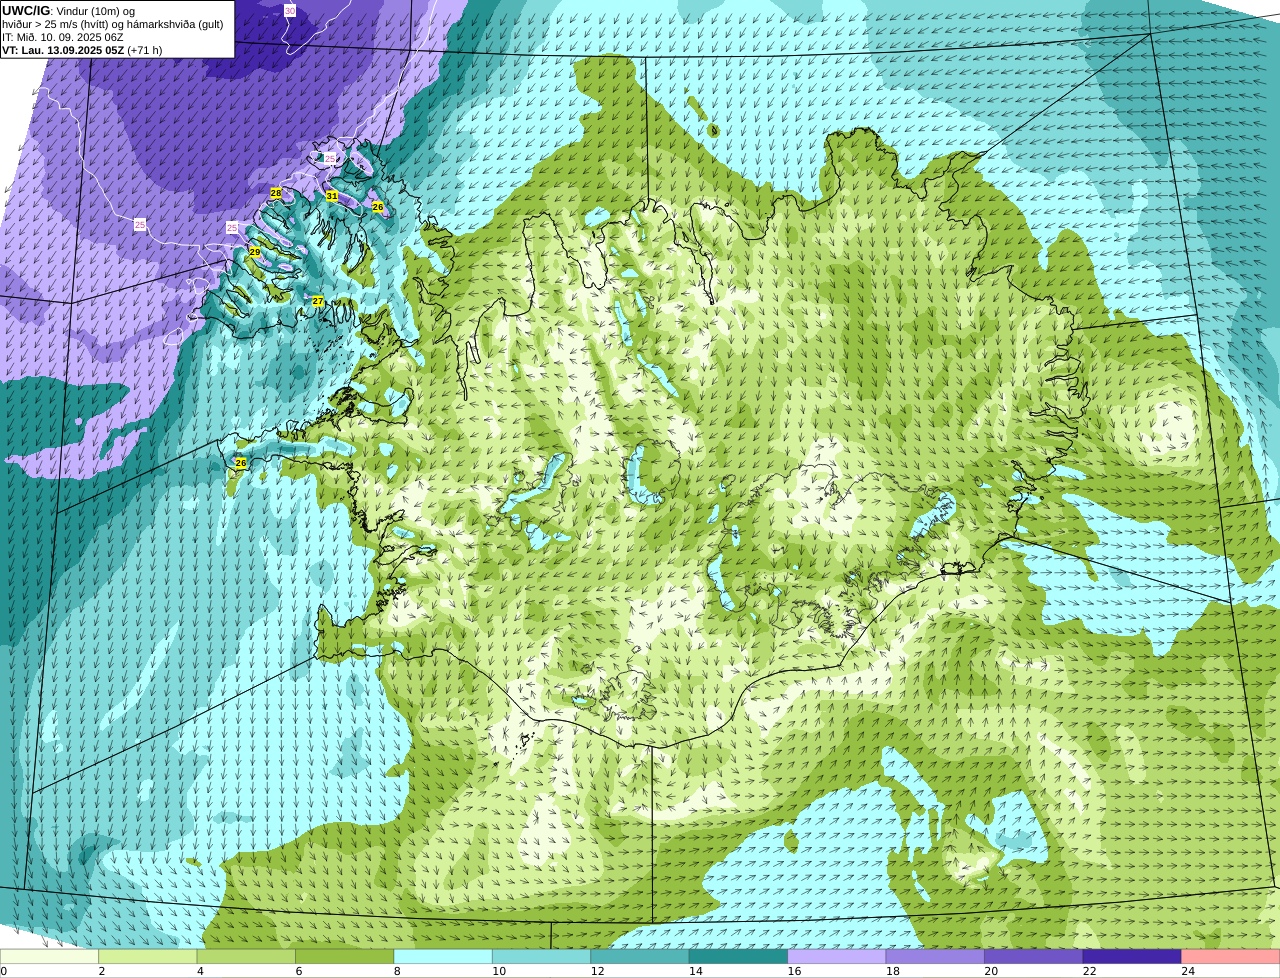Click the title text 'UWC/IG: Vindur (10m) og'
Viewport: 1280px width, 978px height.
pyautogui.click(x=68, y=11)
